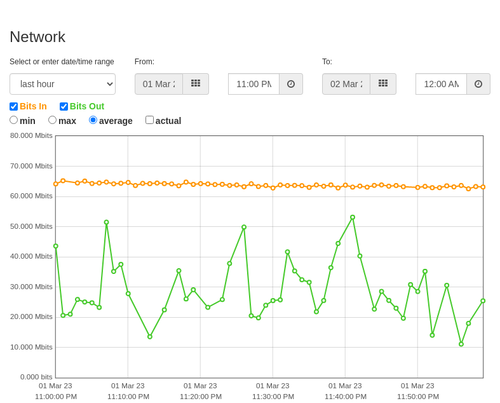Click the To date field '02 Mar'

click(346, 84)
